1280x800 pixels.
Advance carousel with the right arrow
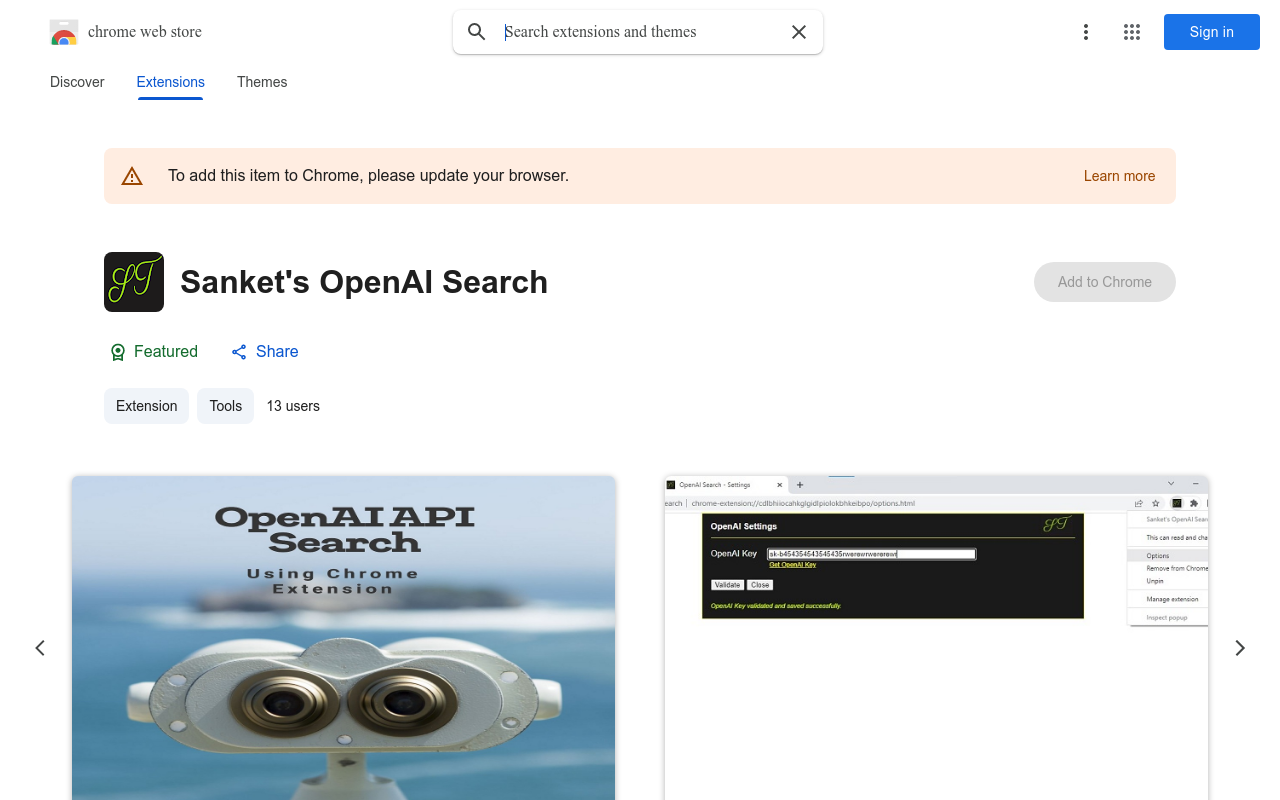[1240, 648]
